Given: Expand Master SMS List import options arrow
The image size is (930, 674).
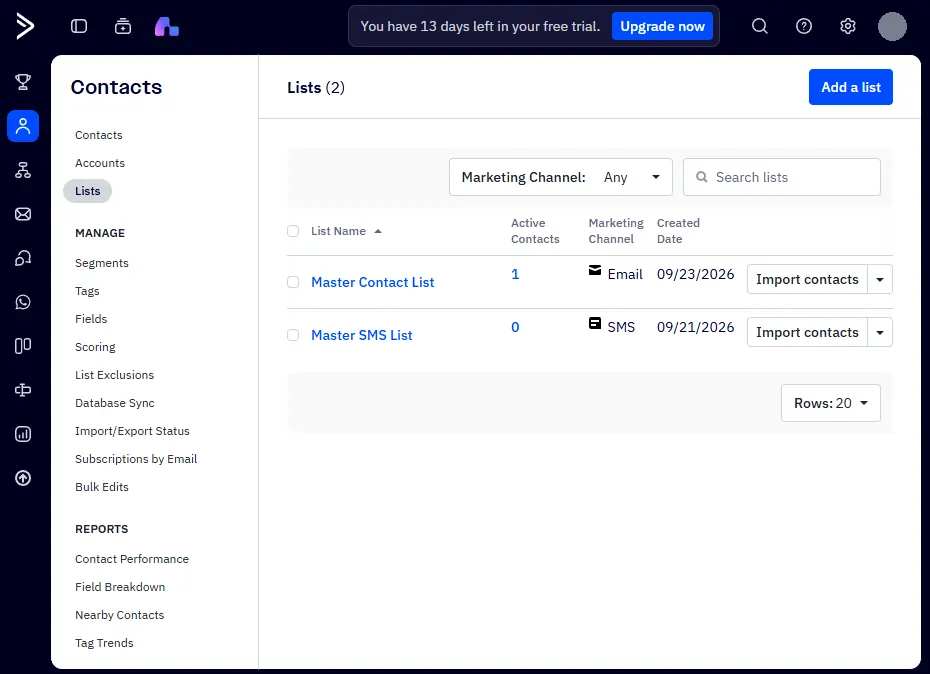Looking at the screenshot, I should tap(880, 332).
